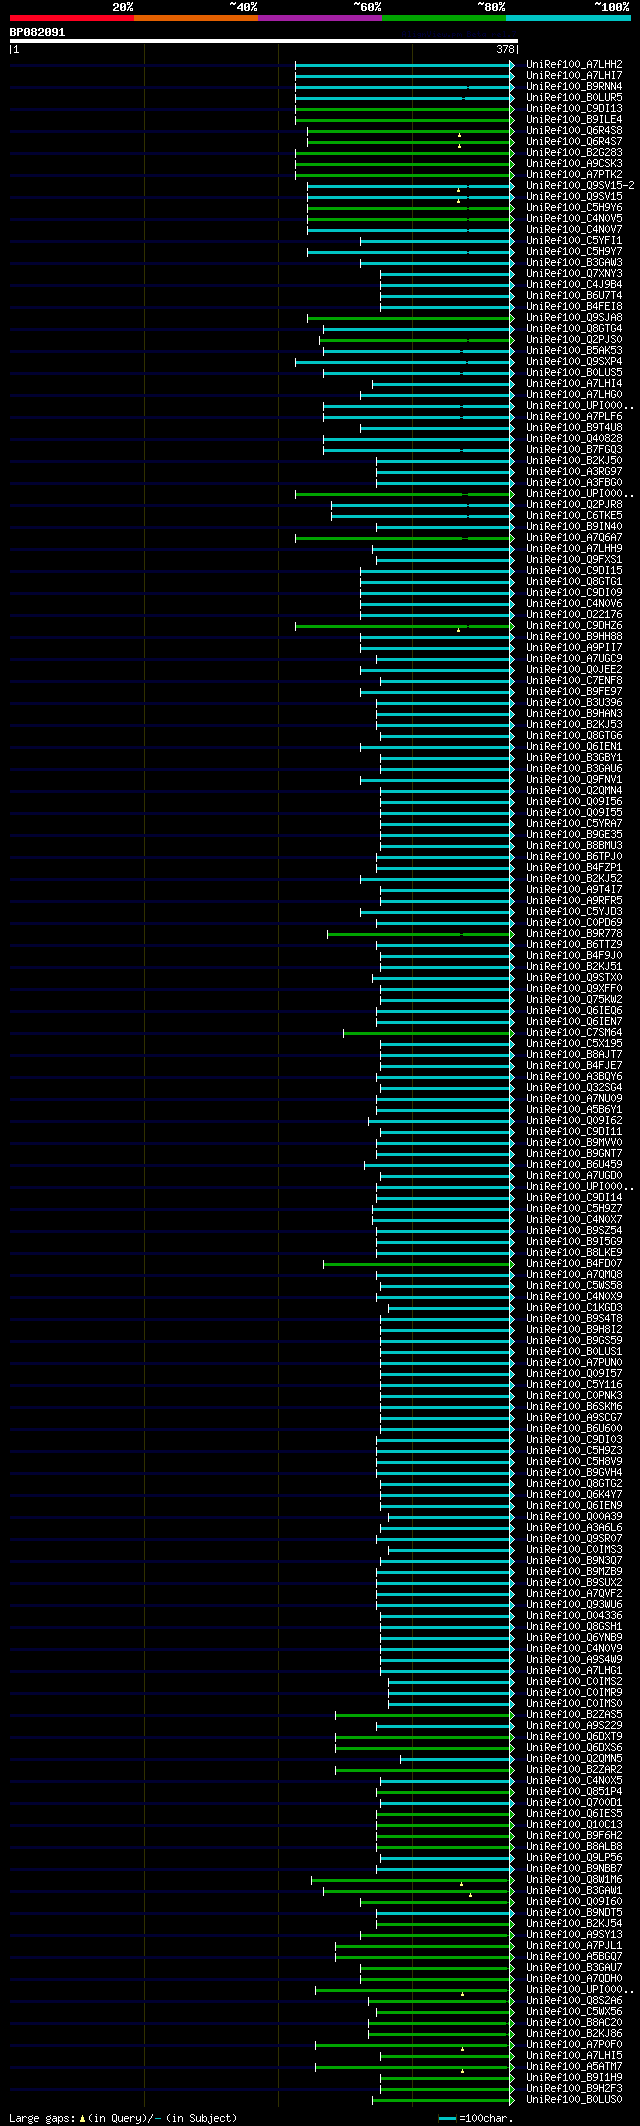Click the yellow gap marker on the Q8W1M6 row
This screenshot has width=640, height=2126.
pyautogui.click(x=462, y=1883)
